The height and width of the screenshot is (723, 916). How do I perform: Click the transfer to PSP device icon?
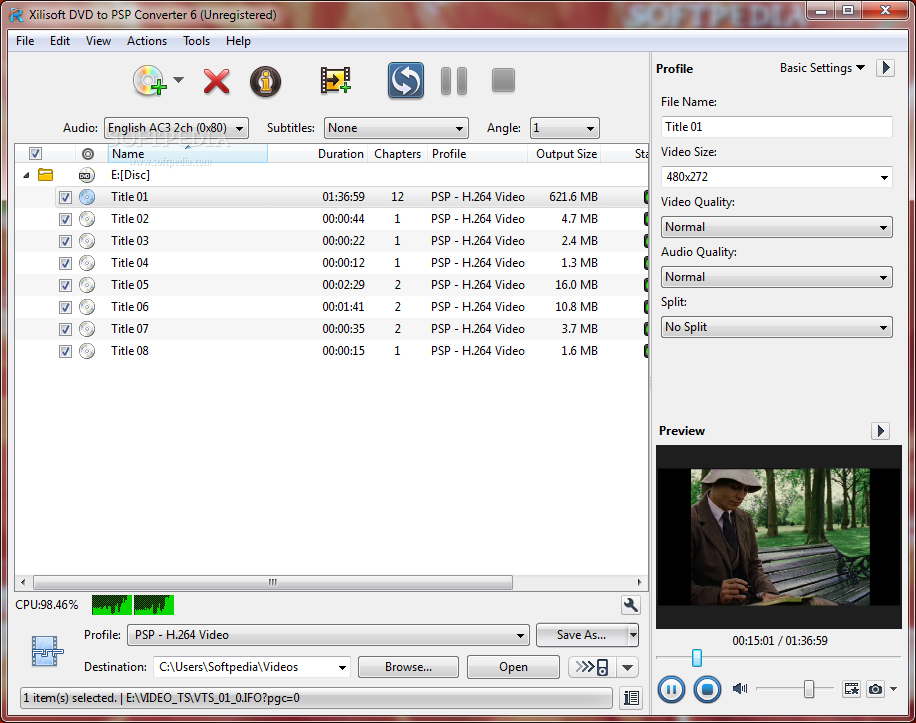(x=592, y=667)
